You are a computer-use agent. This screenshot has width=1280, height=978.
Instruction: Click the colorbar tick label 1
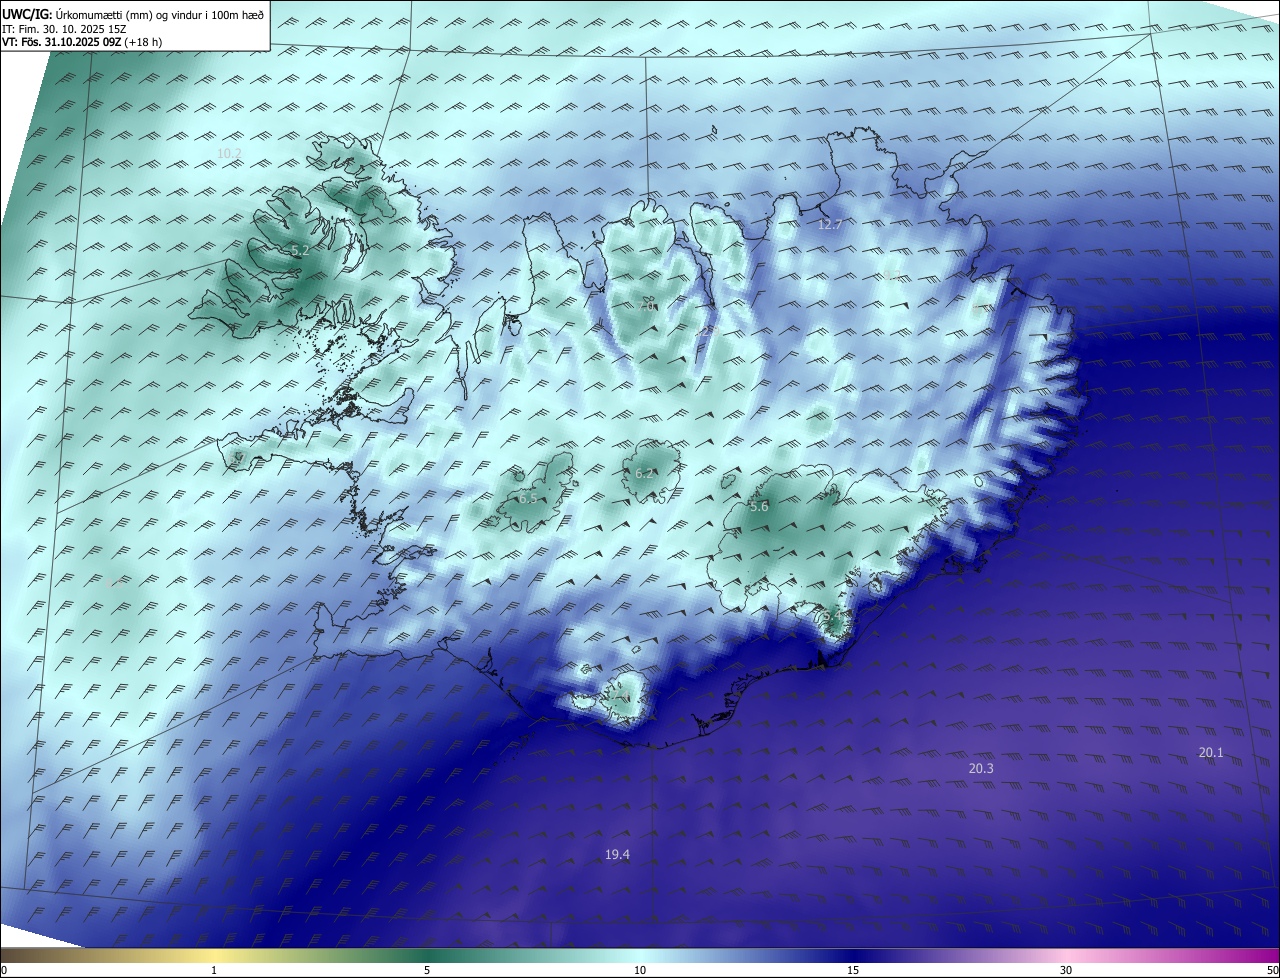[214, 971]
